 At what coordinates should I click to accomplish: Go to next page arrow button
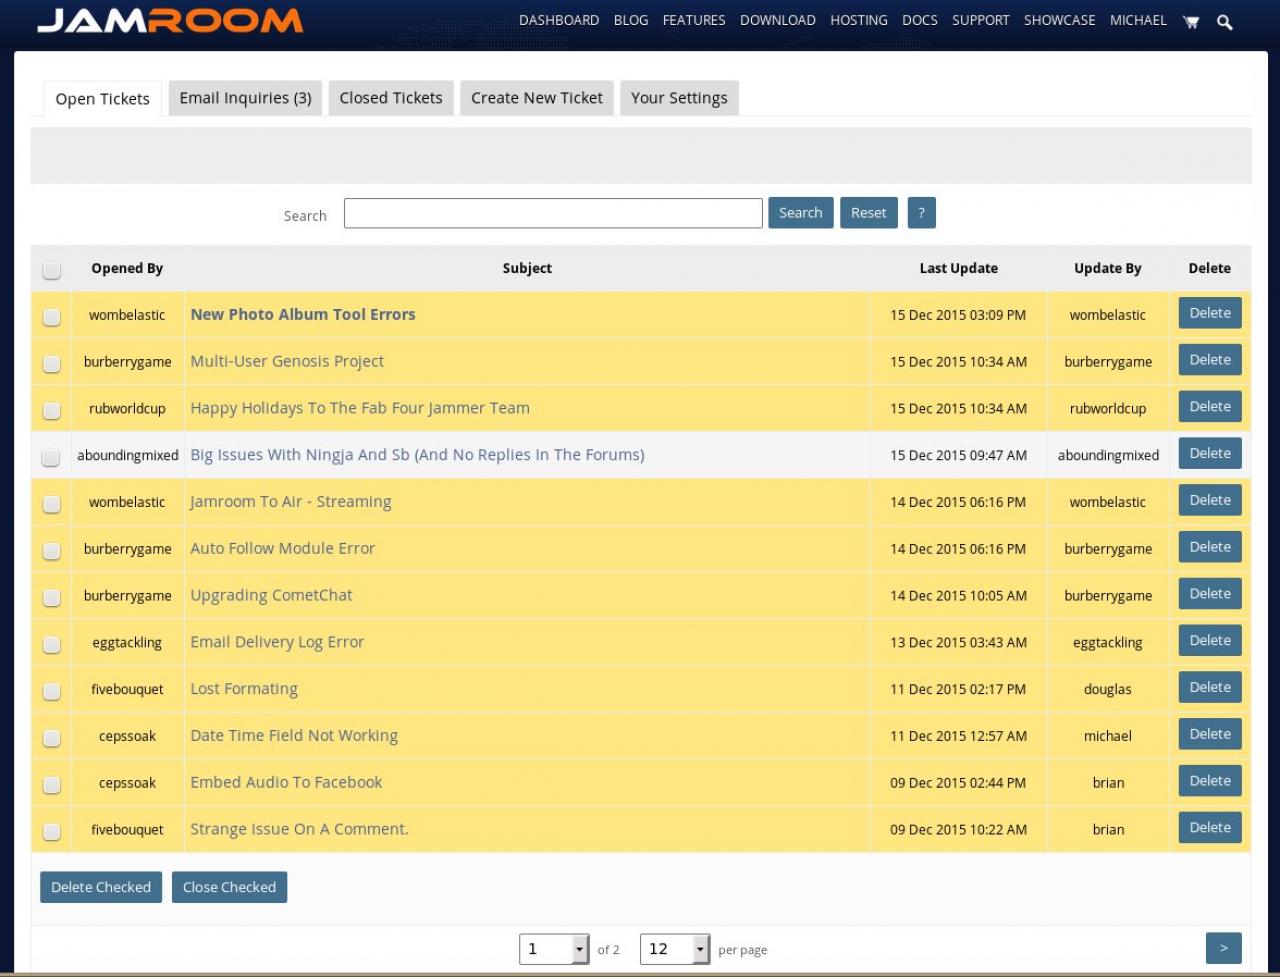coord(1223,948)
